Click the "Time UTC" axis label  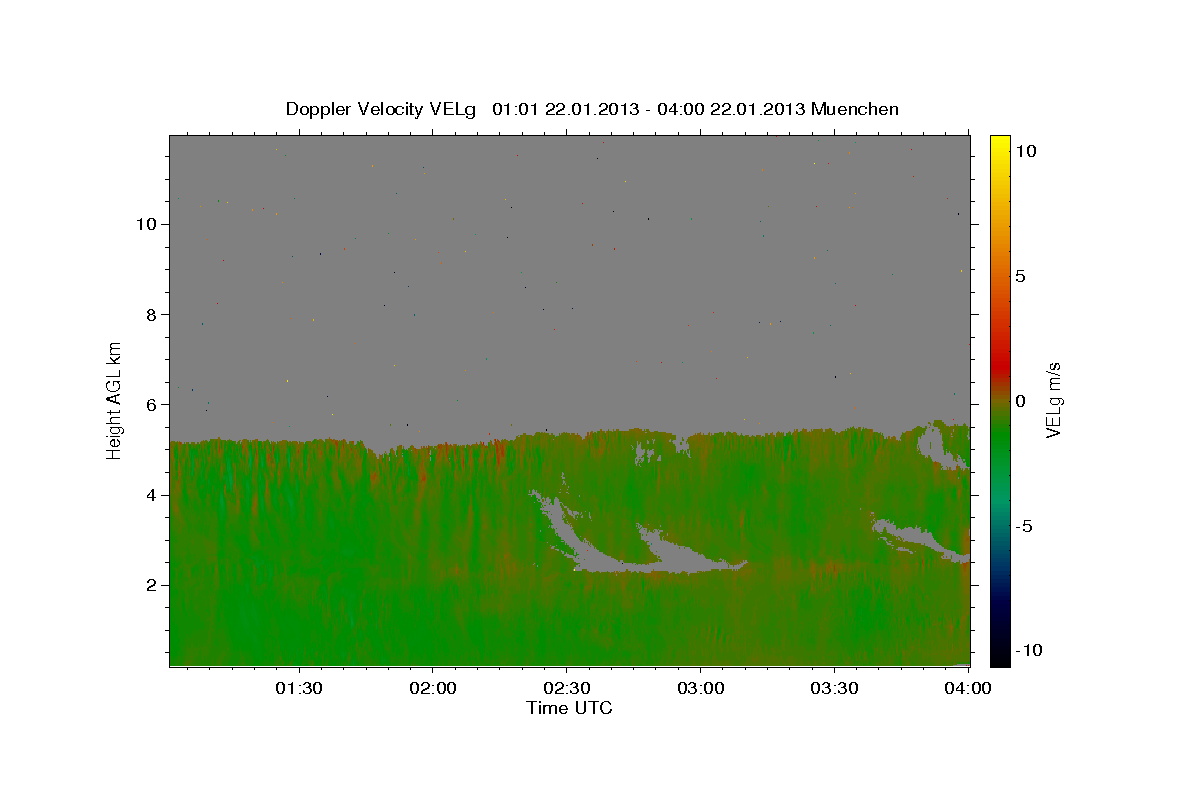[569, 708]
